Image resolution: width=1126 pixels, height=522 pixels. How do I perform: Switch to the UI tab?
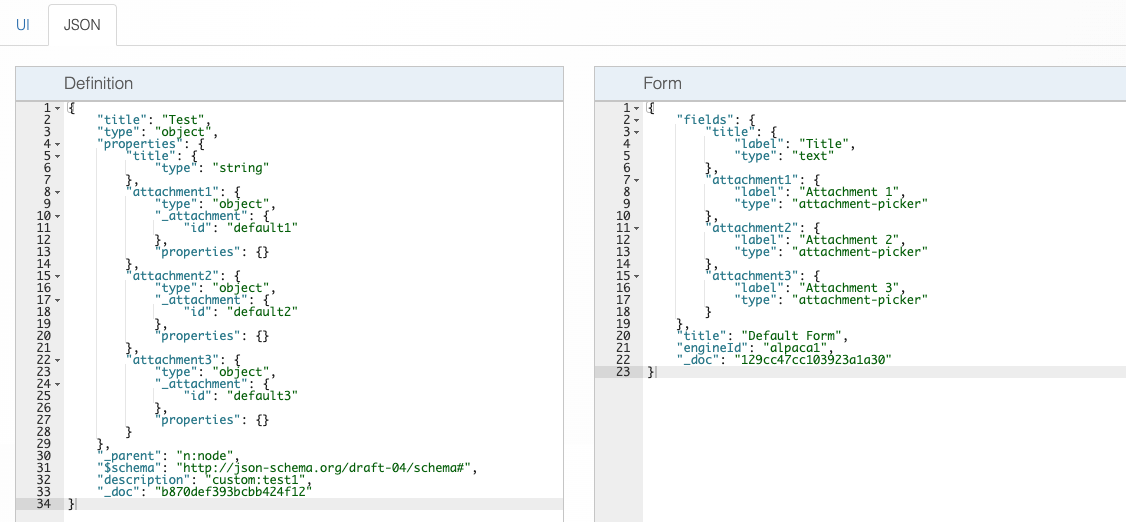(23, 25)
